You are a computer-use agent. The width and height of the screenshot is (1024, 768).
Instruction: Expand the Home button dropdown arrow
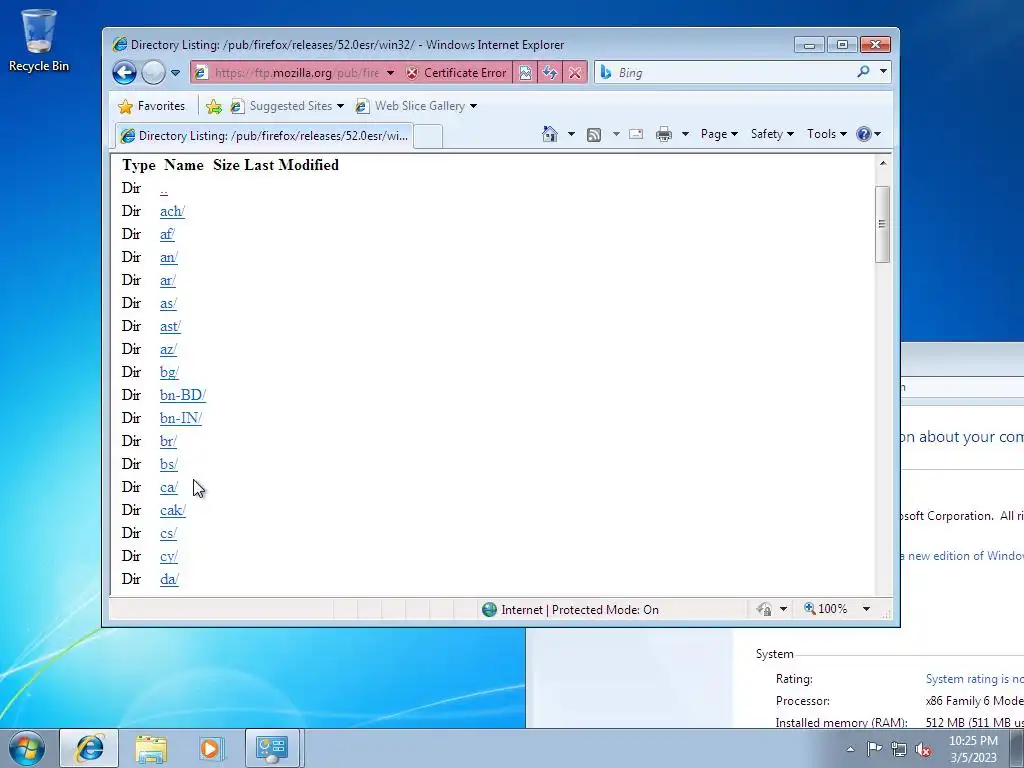pyautogui.click(x=571, y=134)
